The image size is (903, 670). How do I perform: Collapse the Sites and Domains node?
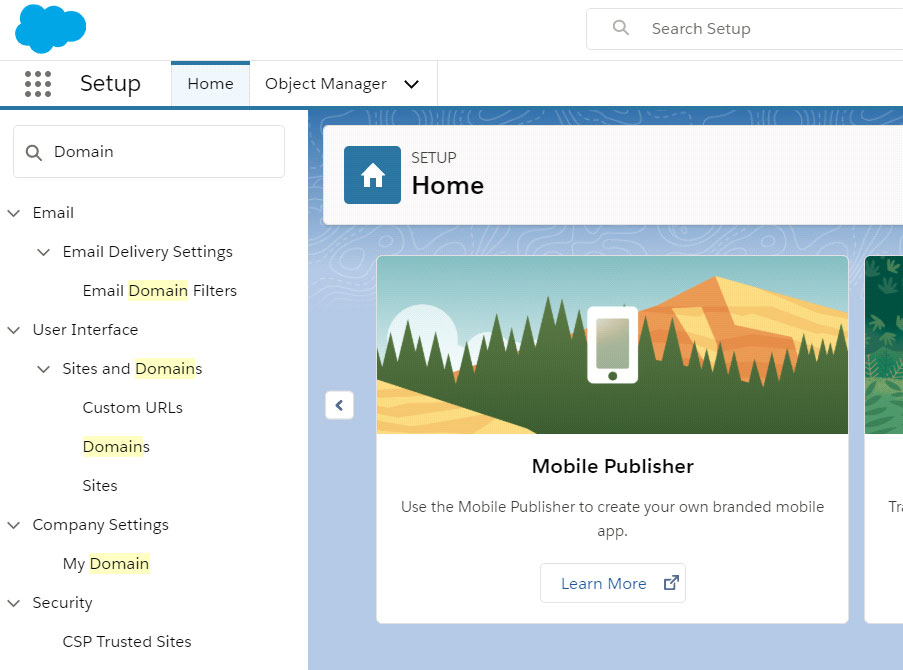pos(44,369)
